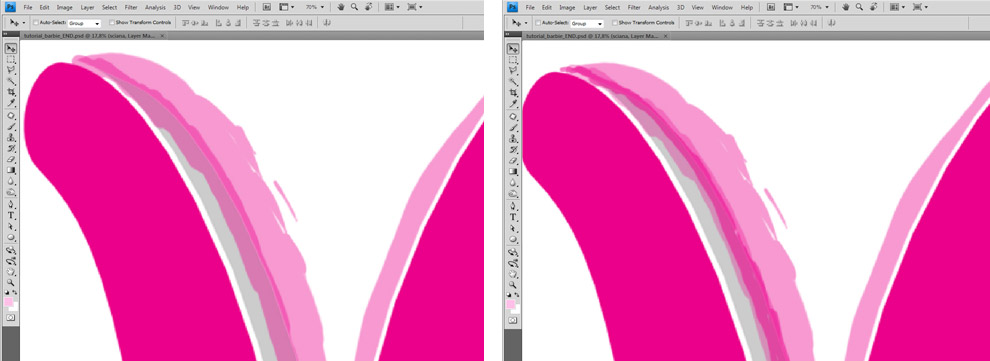Select Eyedropper tool in left screenshot toolbox
This screenshot has height=361, width=990.
[11, 104]
